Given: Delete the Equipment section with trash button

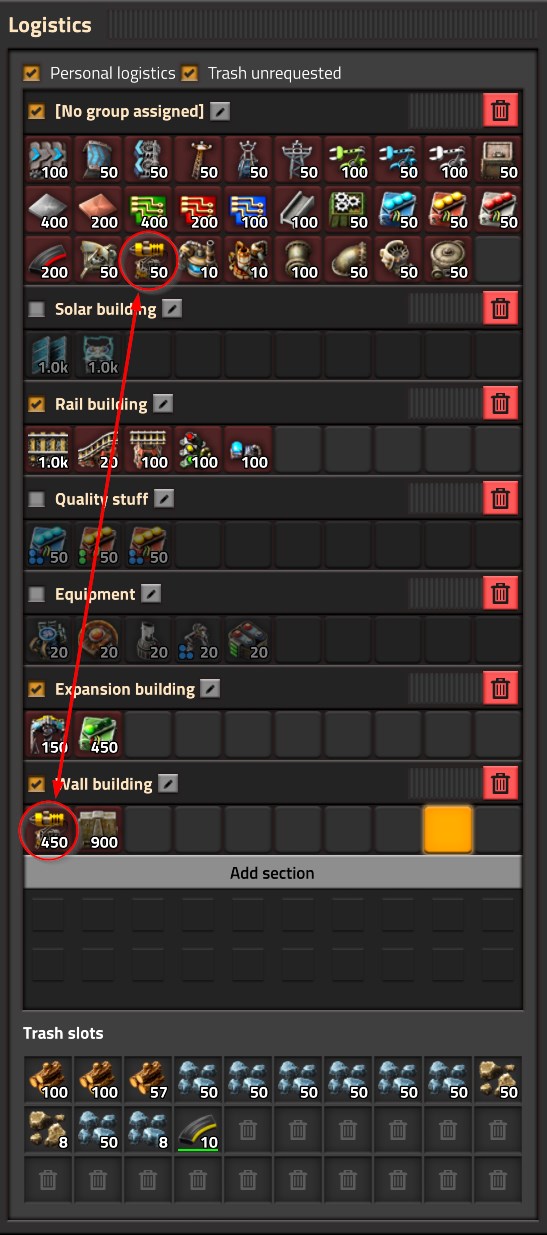Looking at the screenshot, I should (x=501, y=594).
